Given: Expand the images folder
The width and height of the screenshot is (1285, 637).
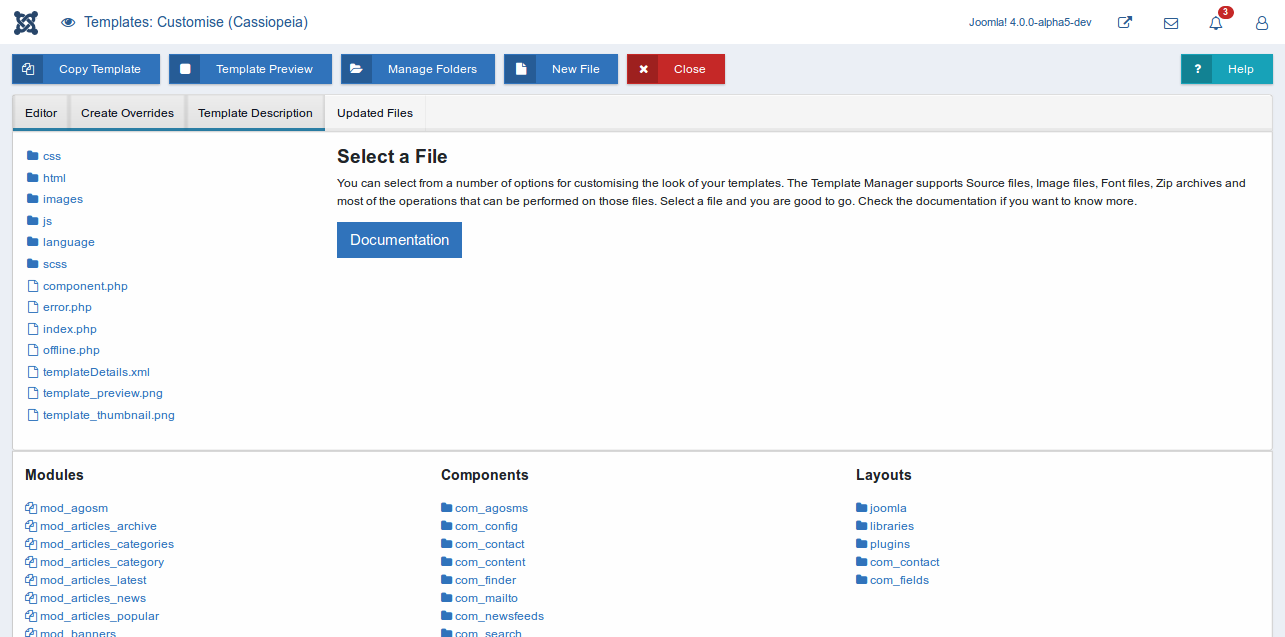Looking at the screenshot, I should click(63, 199).
